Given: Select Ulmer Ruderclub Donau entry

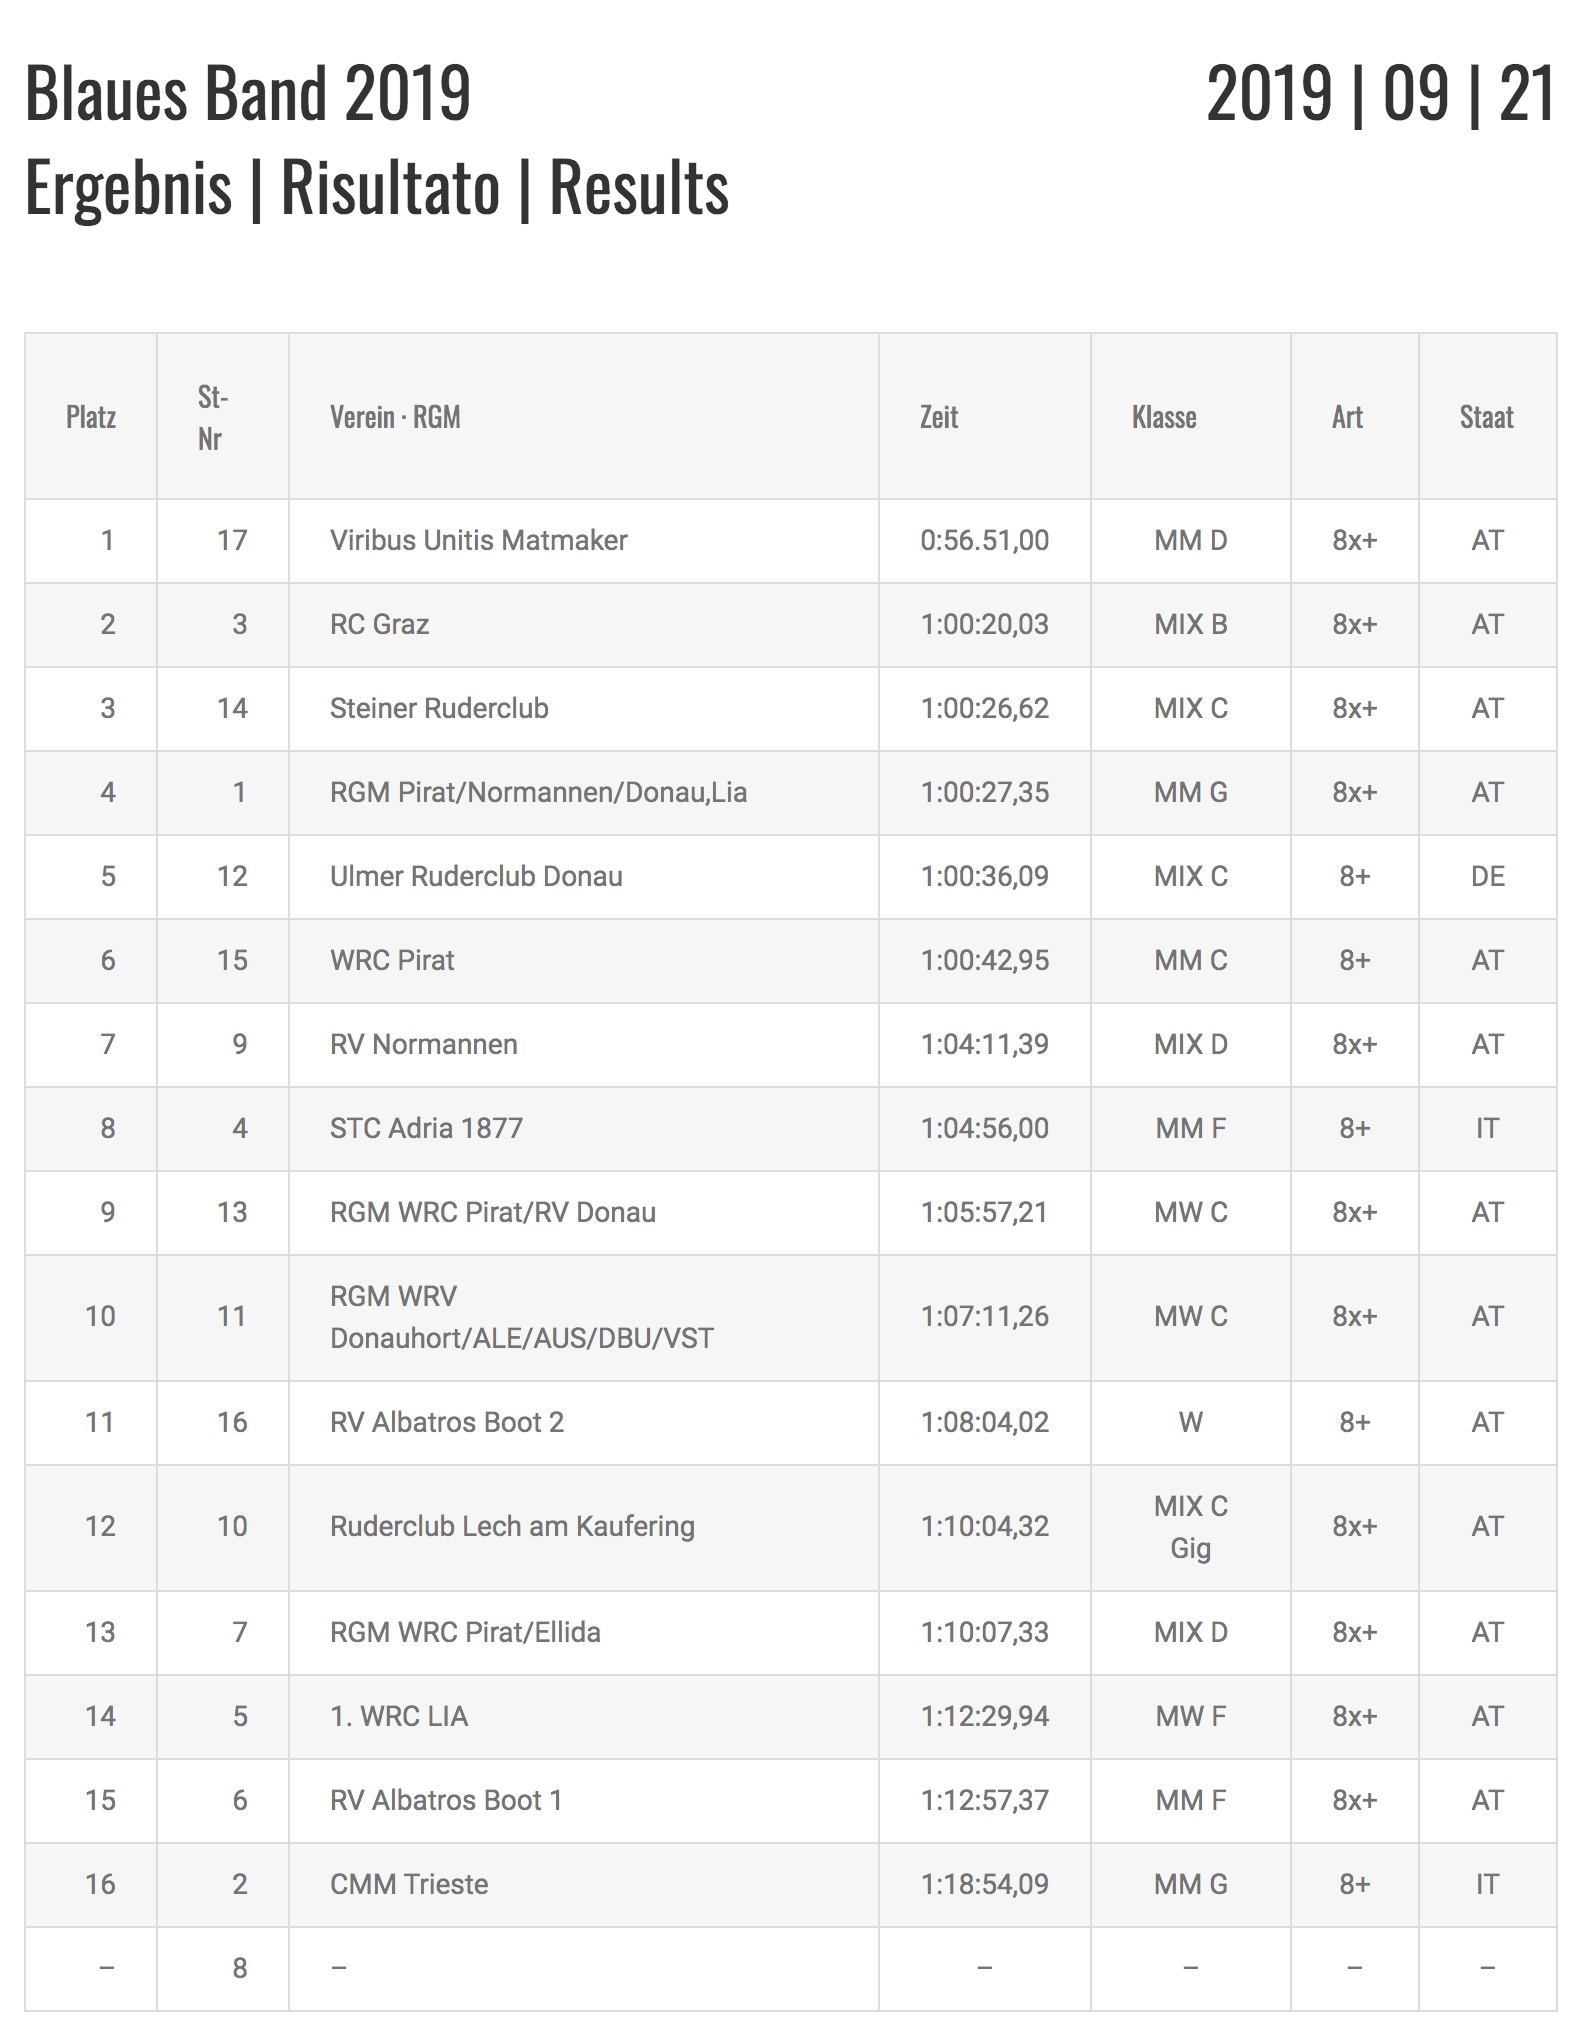Looking at the screenshot, I should [x=476, y=877].
